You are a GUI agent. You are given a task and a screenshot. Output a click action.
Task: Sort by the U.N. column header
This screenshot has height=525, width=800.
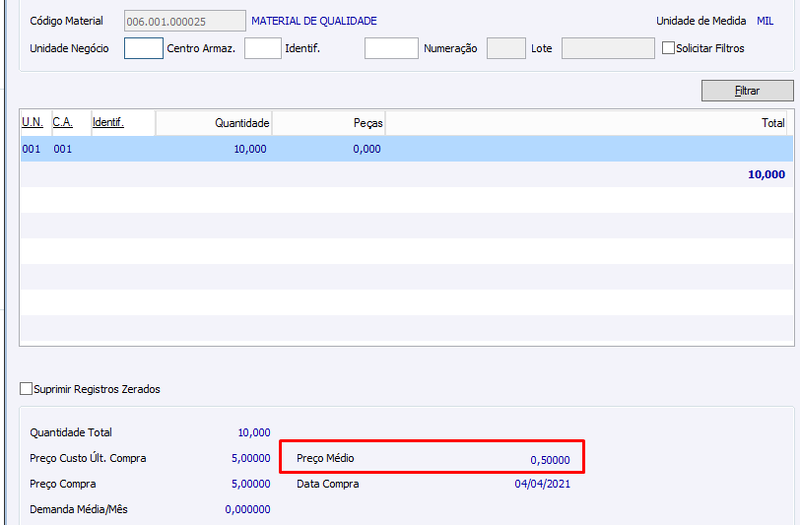coord(33,122)
